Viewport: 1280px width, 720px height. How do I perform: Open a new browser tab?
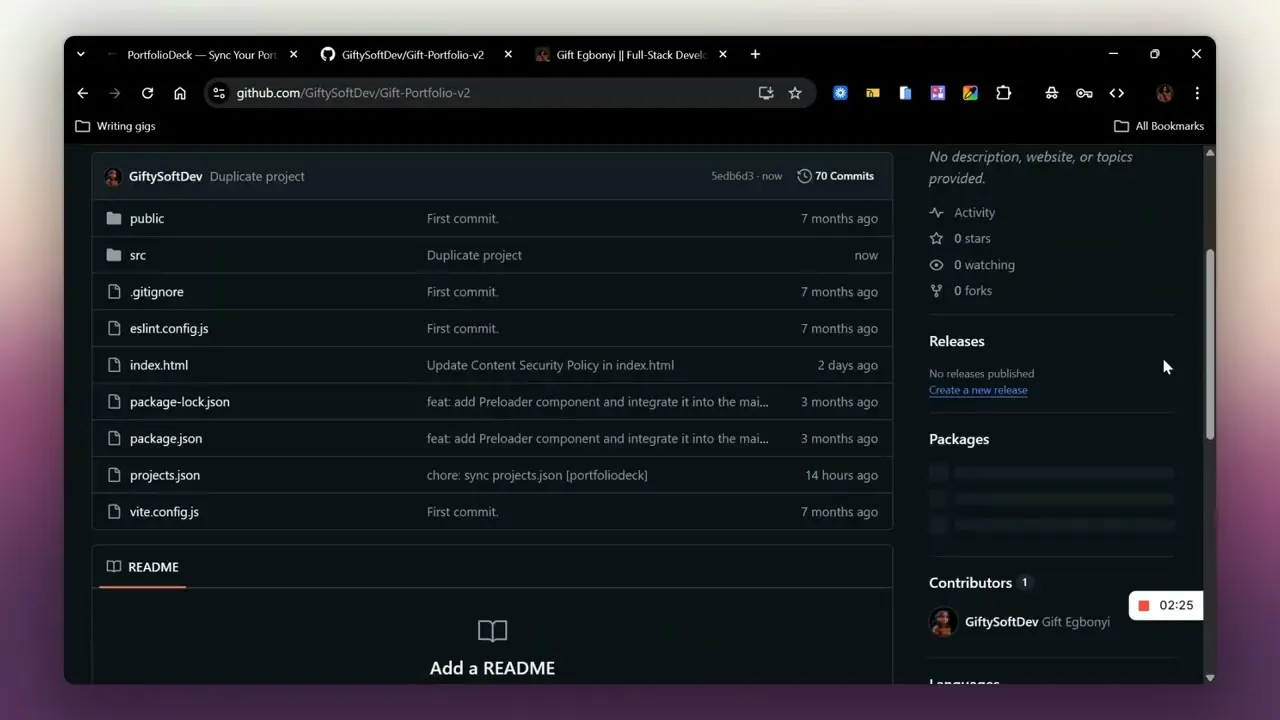point(755,54)
